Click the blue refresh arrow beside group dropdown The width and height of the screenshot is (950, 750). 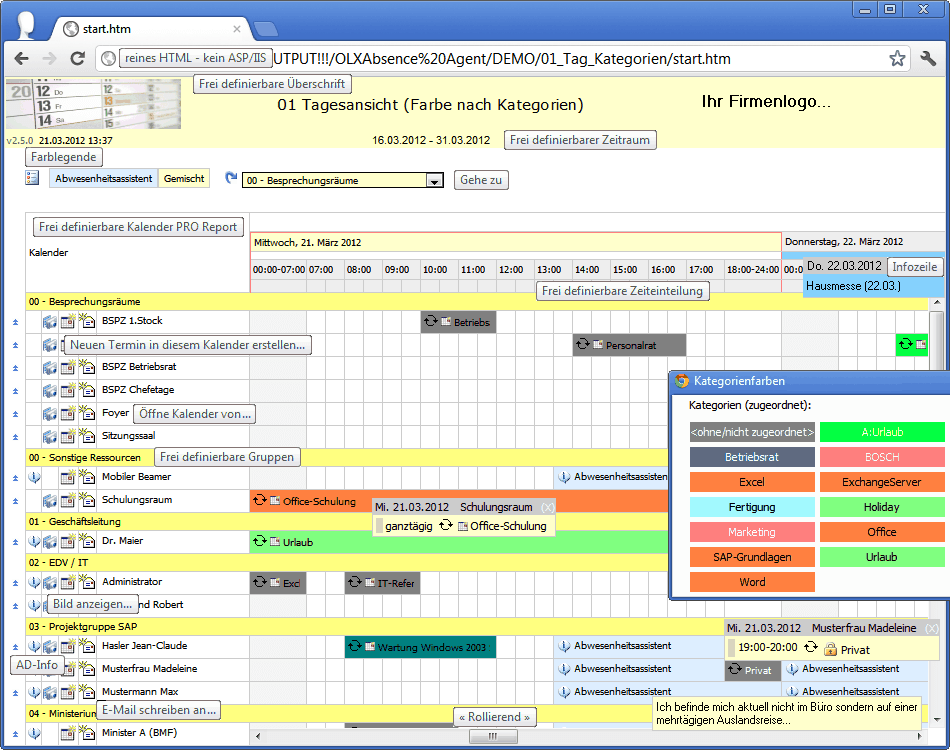tap(231, 178)
